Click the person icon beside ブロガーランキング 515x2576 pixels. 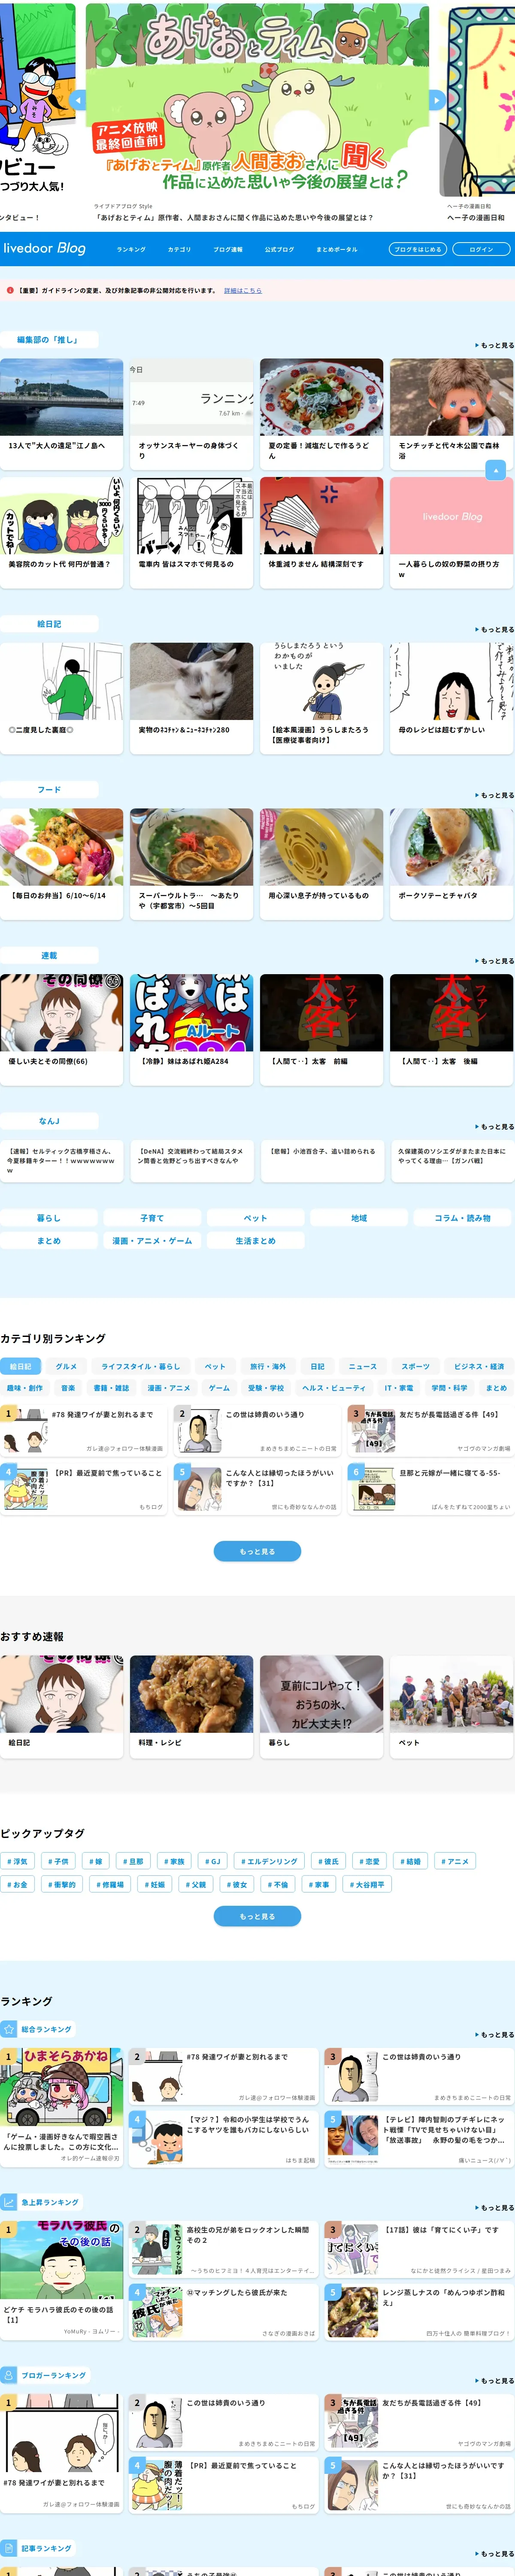(9, 2375)
